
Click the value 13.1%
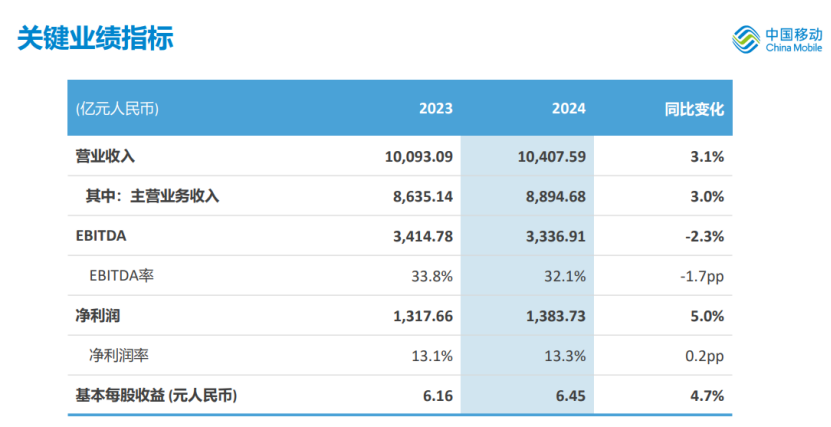tap(432, 356)
